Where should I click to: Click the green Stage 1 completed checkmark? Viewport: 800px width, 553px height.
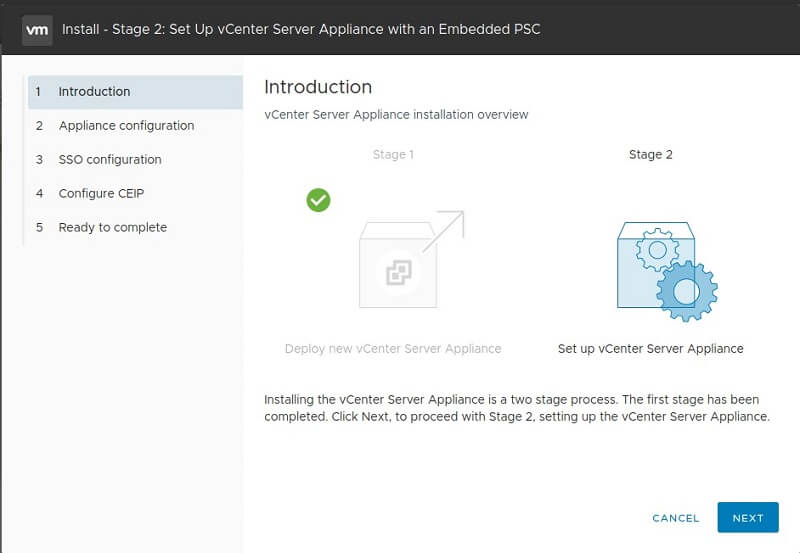click(318, 200)
